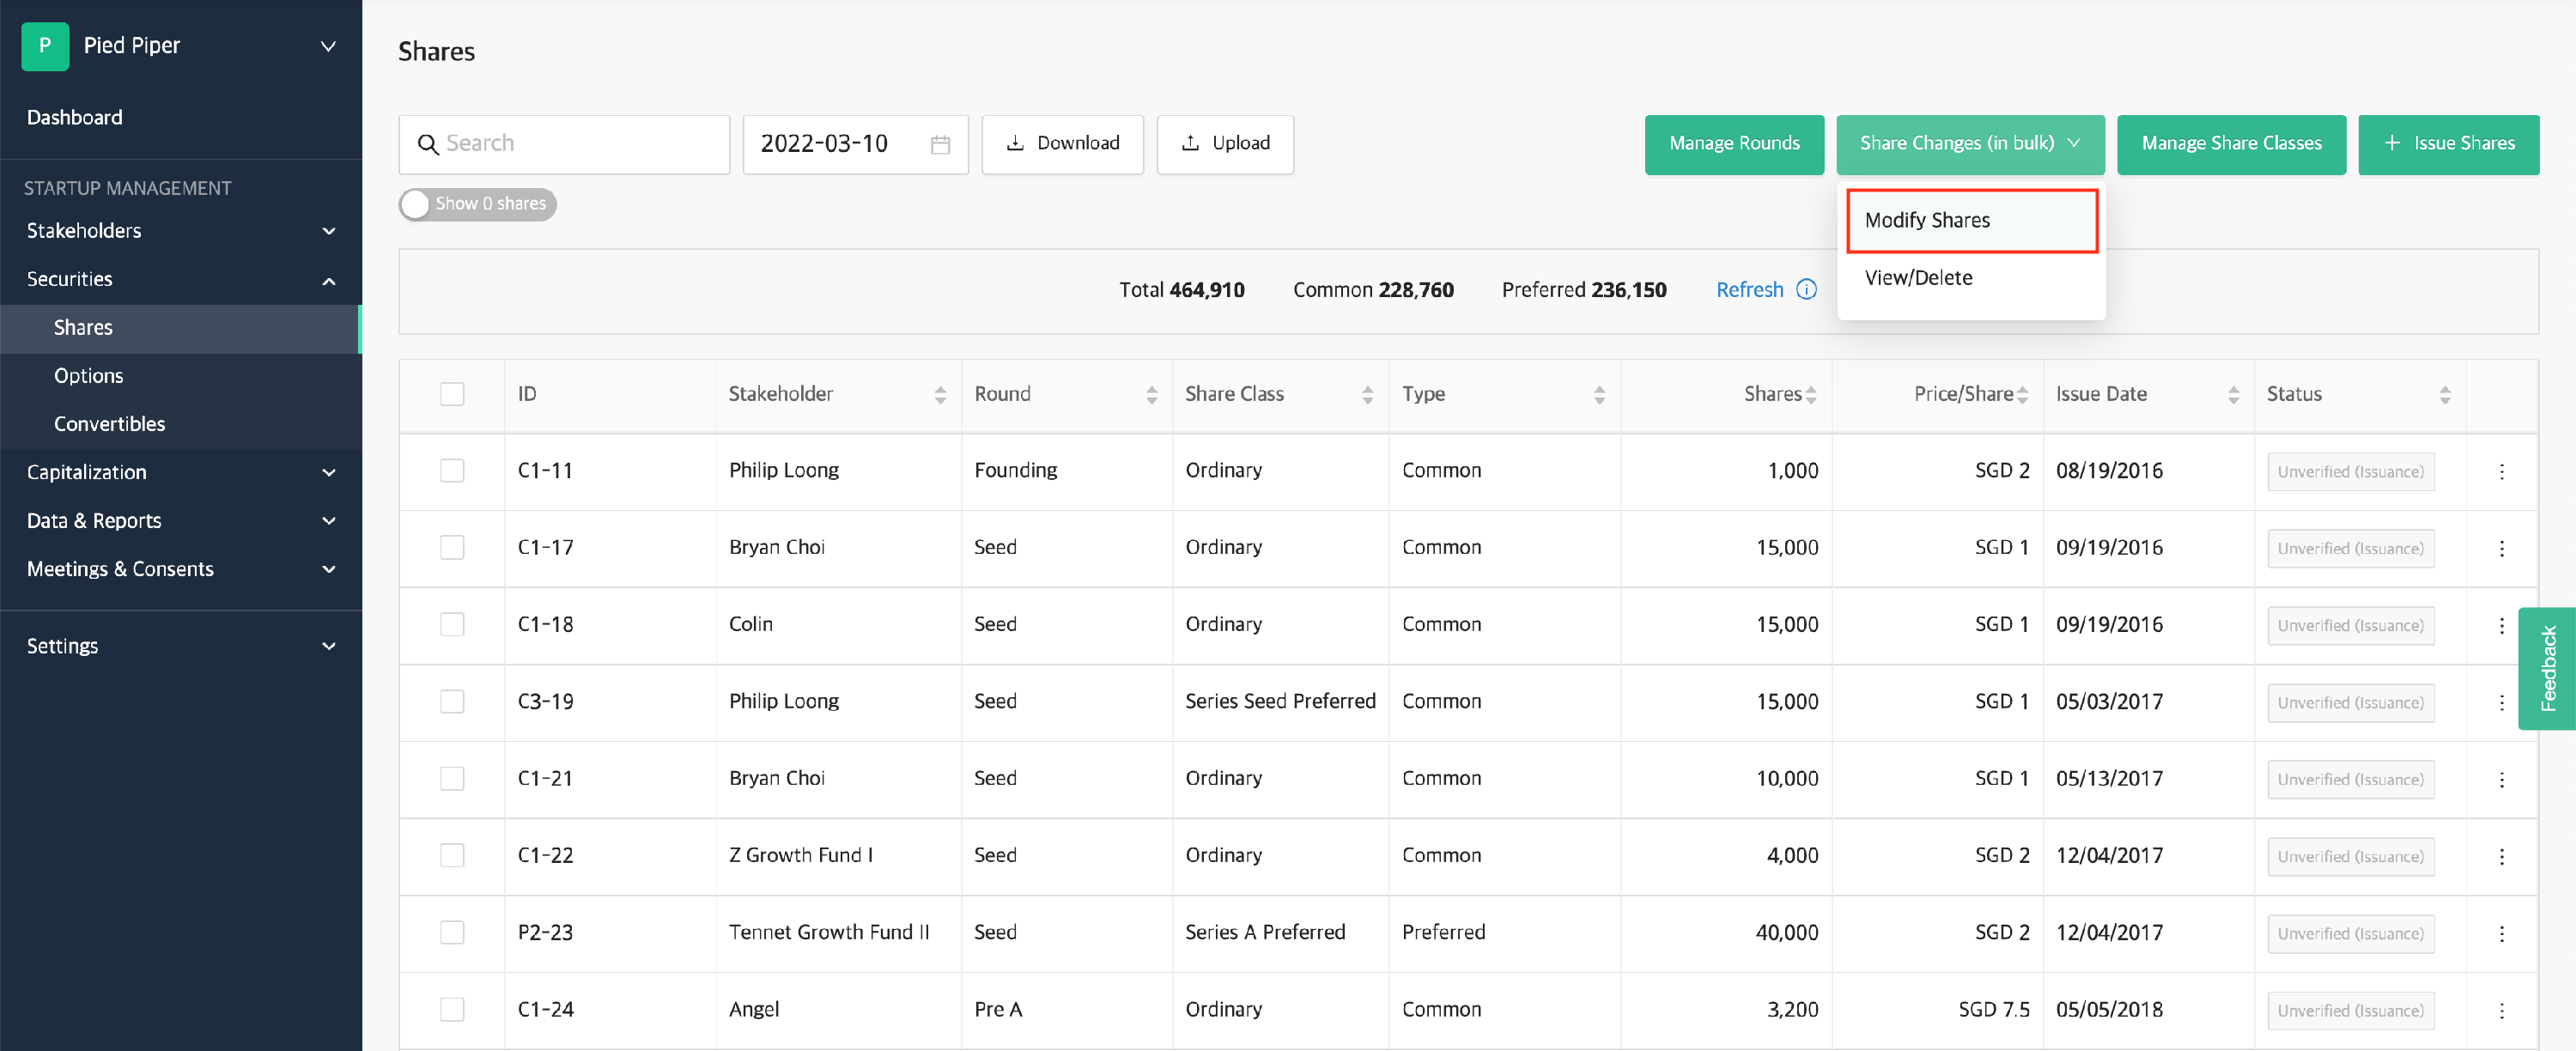Screen dimensions: 2576x1051
Task: Click stakeholder Tennet Growth Fund II
Action: tap(829, 933)
